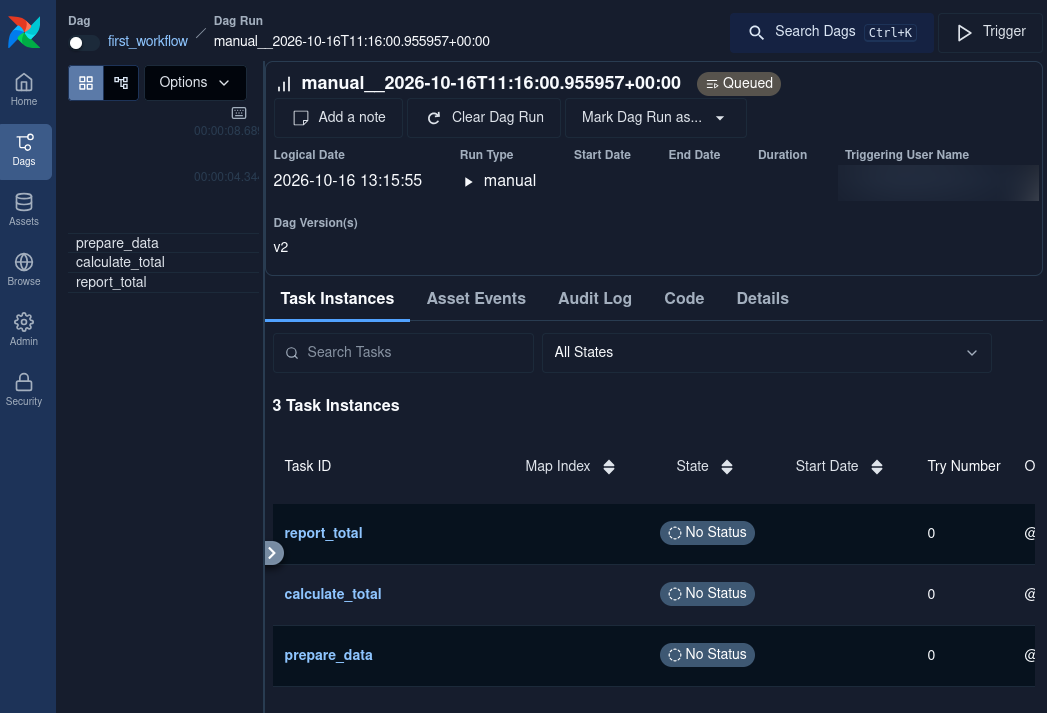Viewport: 1047px width, 713px height.
Task: Toggle the first_workflow pause switch
Action: point(83,43)
